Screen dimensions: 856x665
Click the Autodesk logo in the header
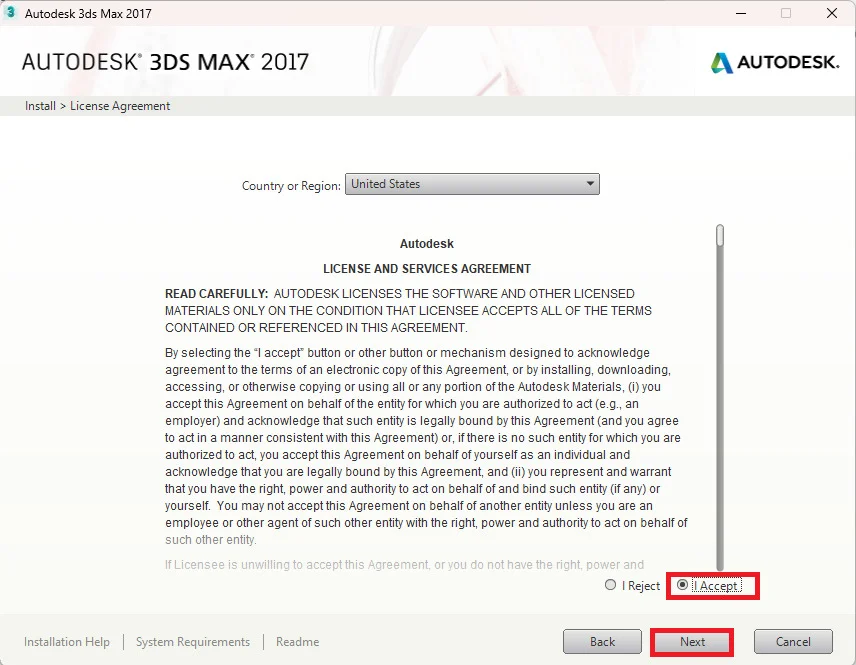(775, 62)
